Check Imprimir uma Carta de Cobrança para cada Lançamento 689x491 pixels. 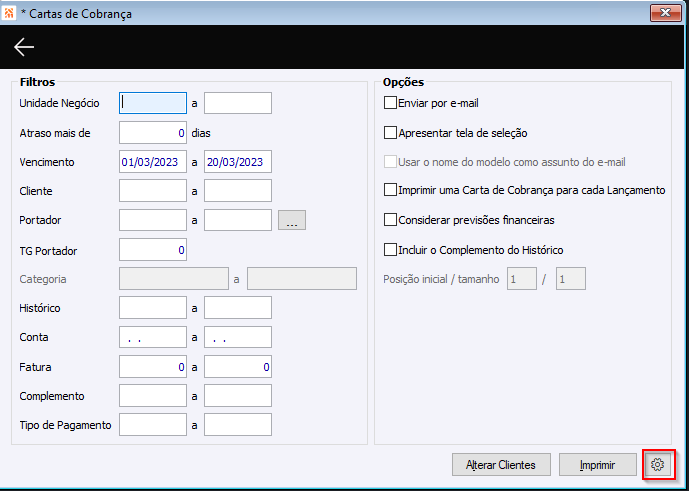(x=390, y=190)
